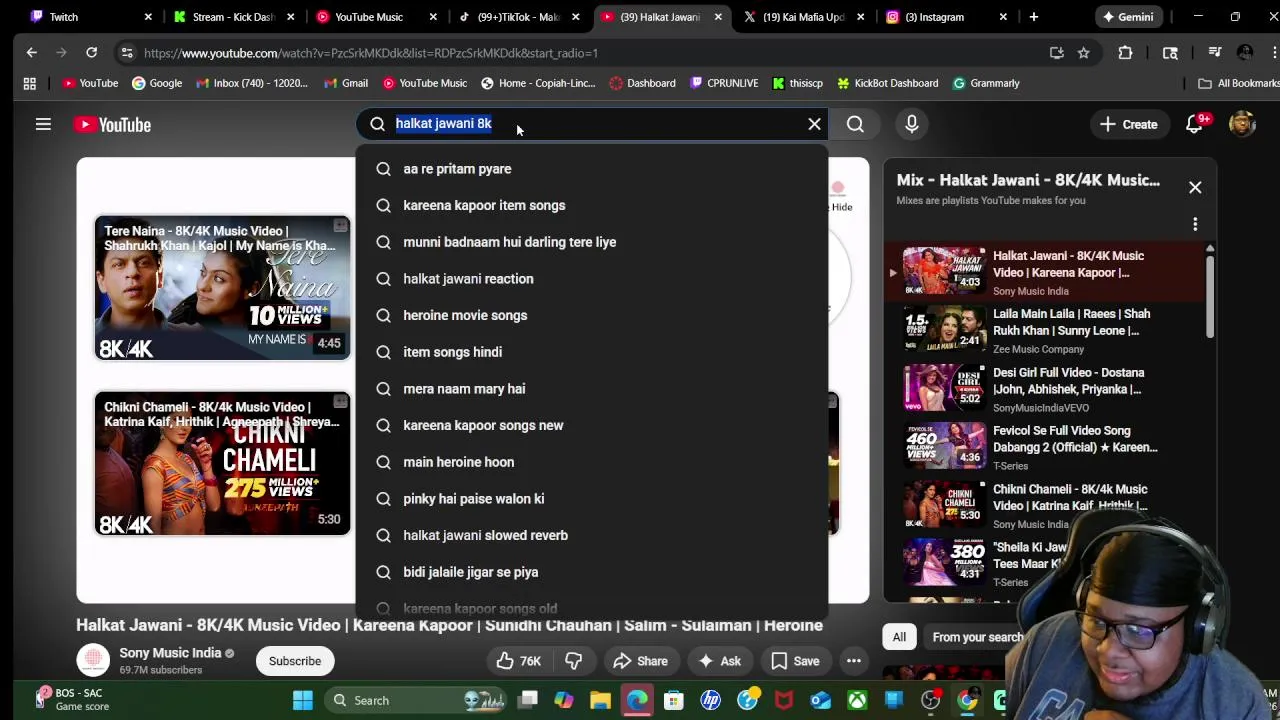Open Mix playlist options three dots
This screenshot has width=1280, height=720.
[1195, 224]
